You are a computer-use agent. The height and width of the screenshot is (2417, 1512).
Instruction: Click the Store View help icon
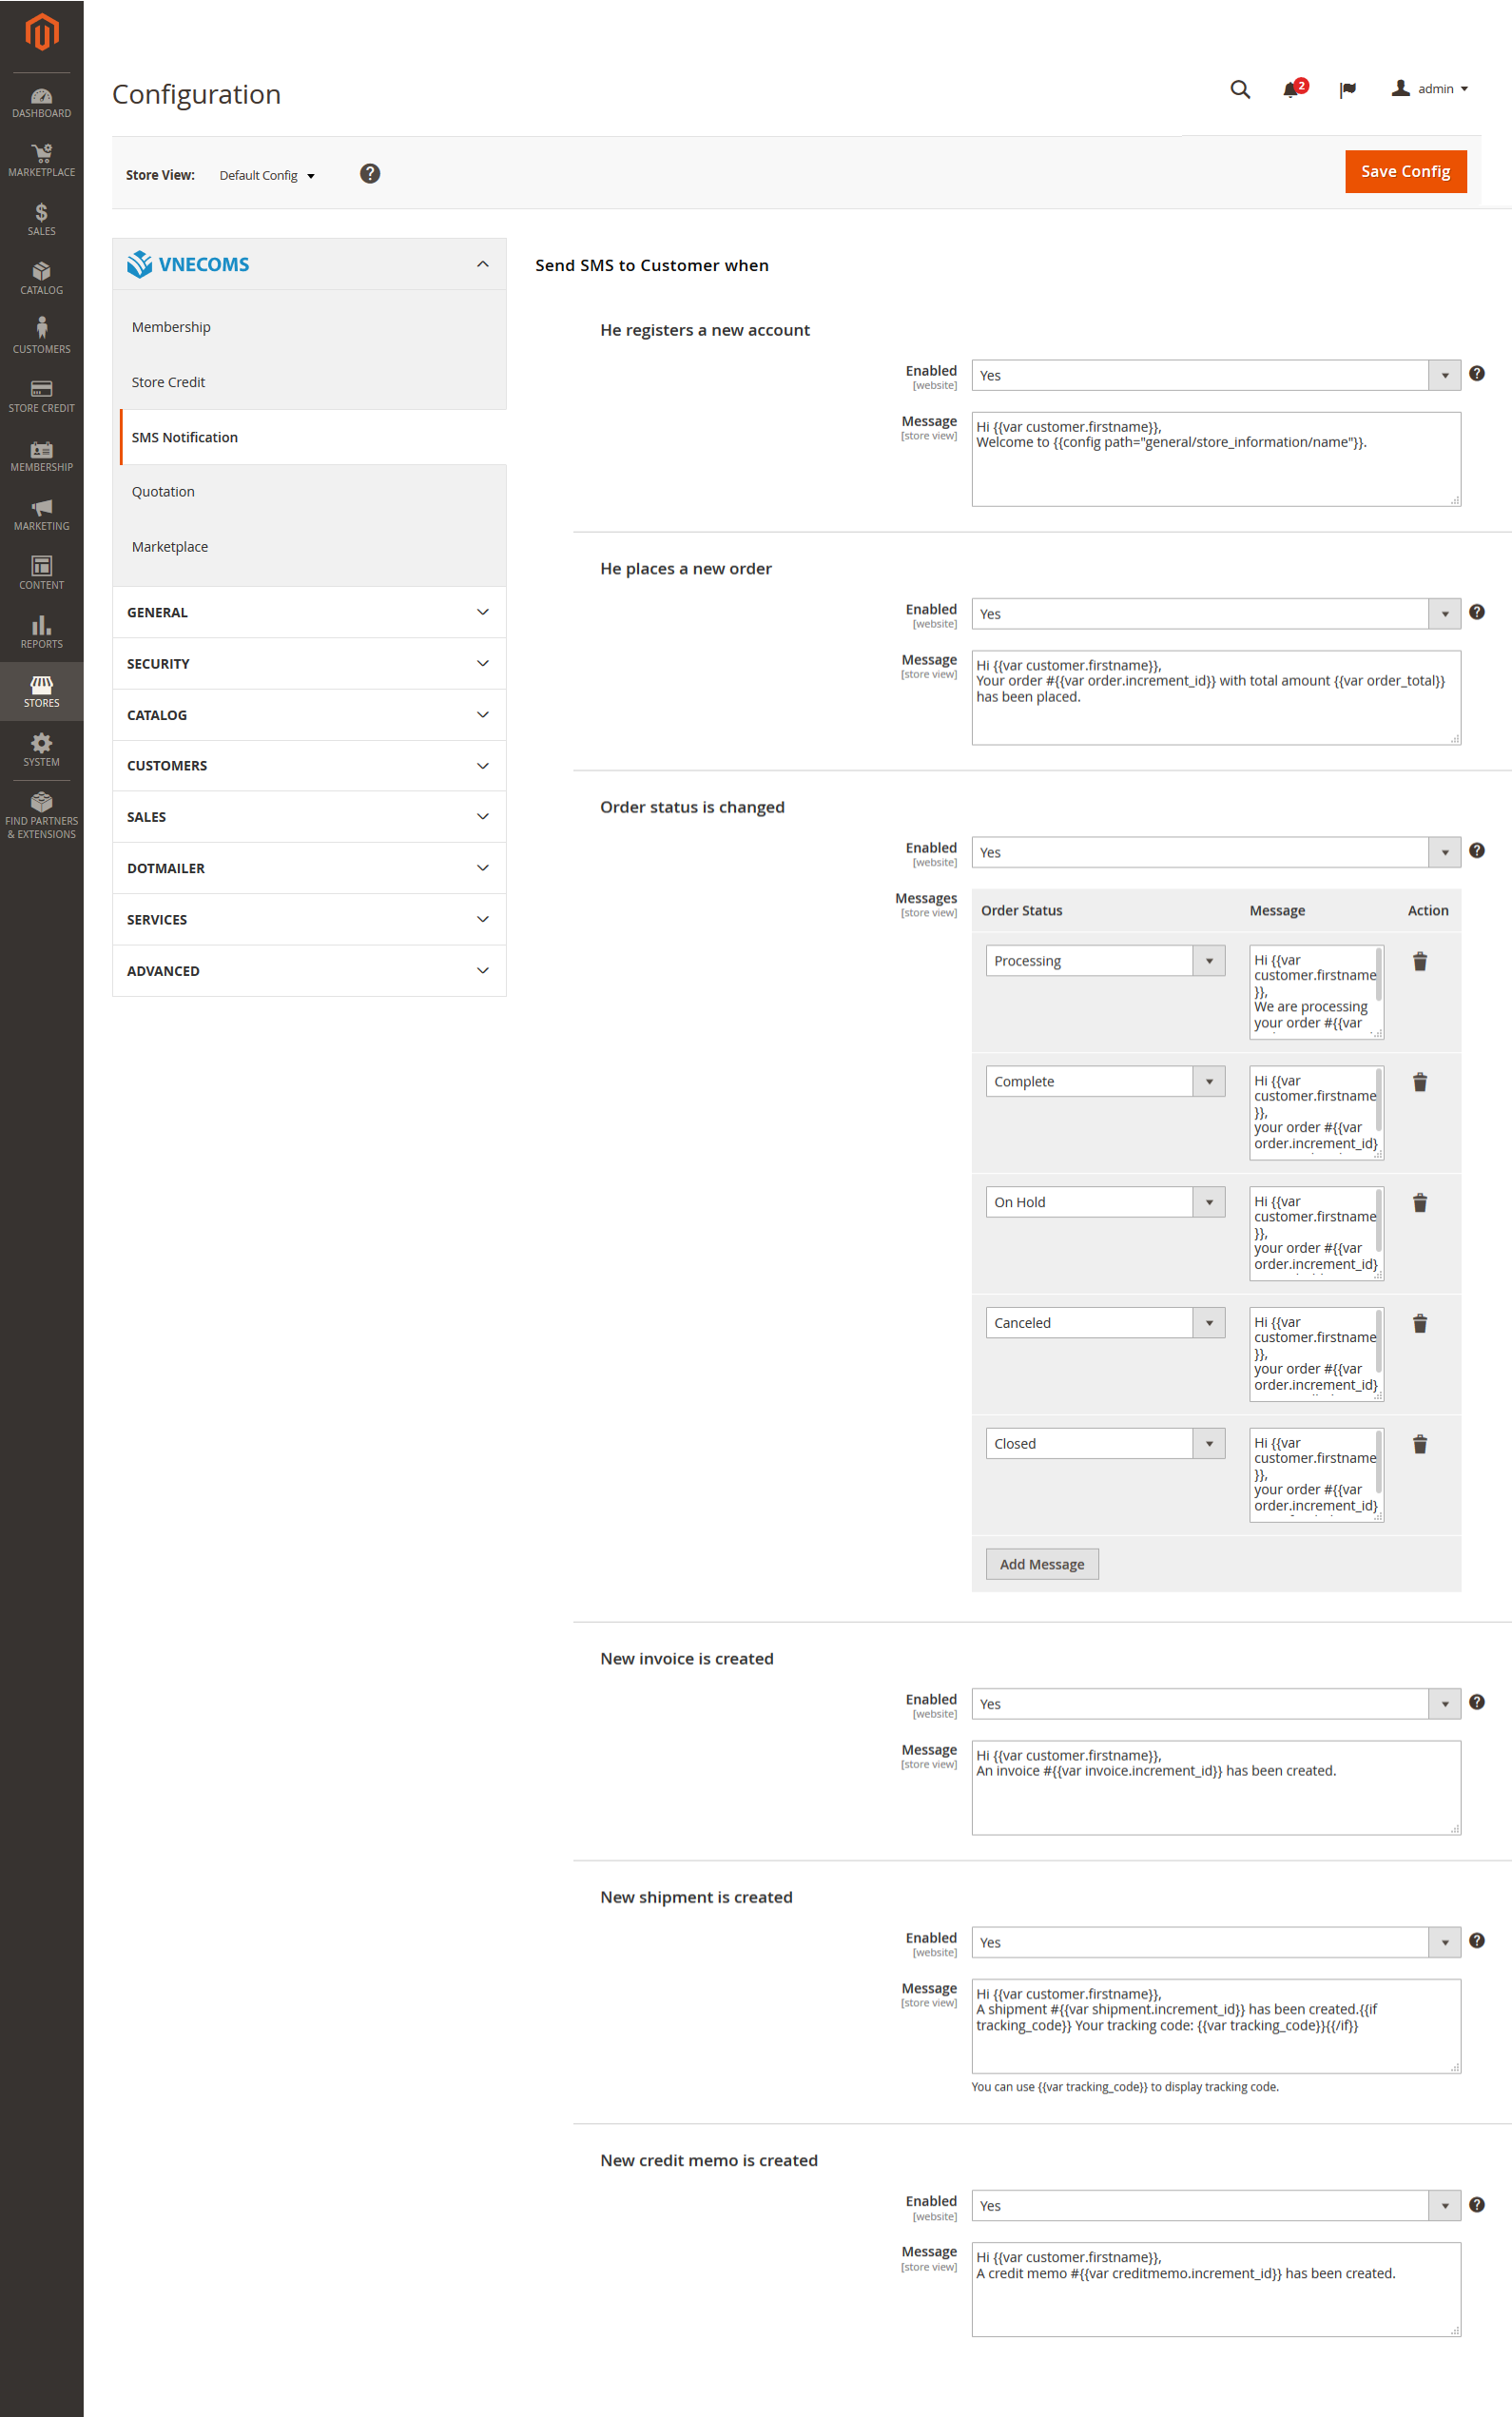tap(370, 174)
